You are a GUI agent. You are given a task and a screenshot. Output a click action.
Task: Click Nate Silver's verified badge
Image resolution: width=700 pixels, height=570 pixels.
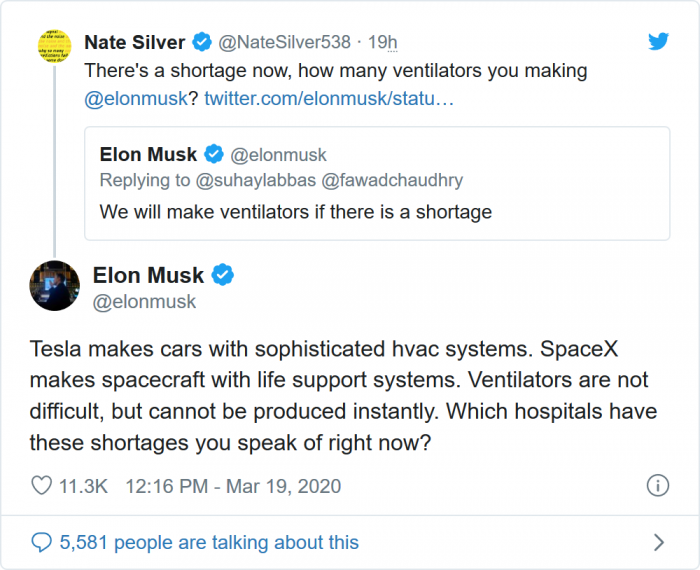[x=202, y=42]
